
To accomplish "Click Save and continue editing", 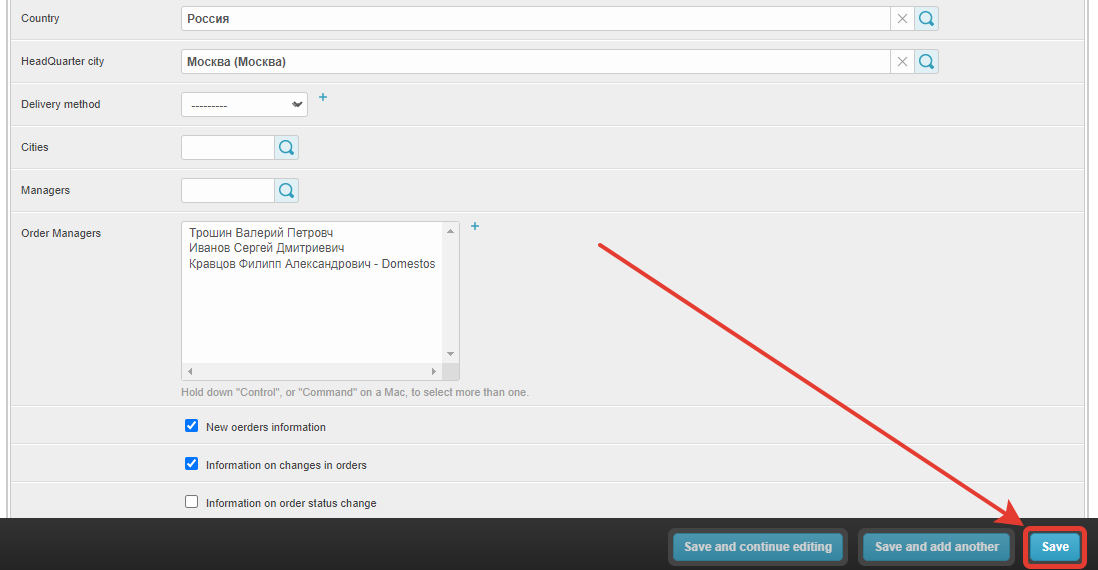I will (757, 547).
